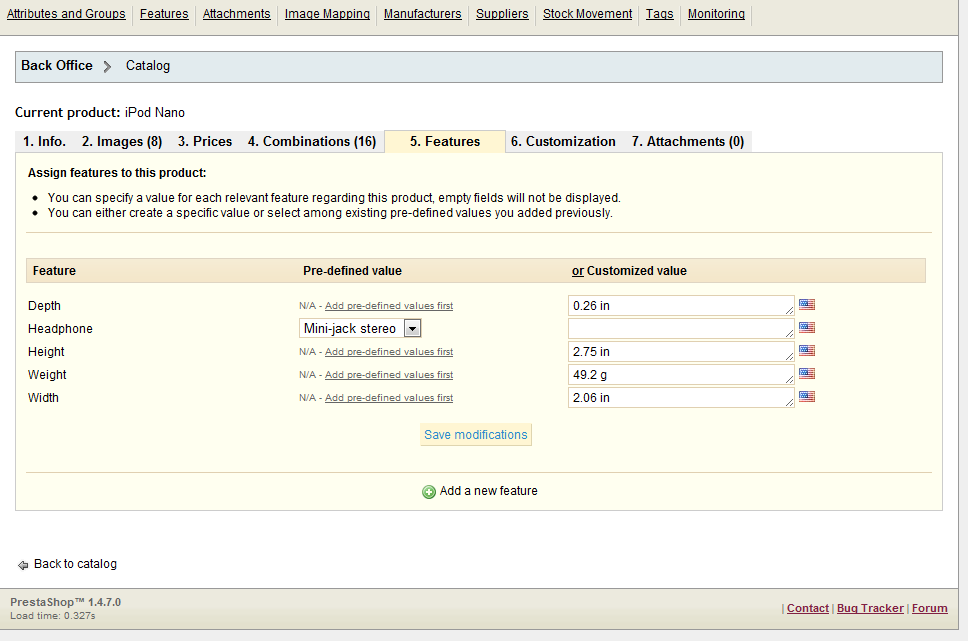Open the Contact footer link
This screenshot has width=968, height=641.
pos(807,608)
